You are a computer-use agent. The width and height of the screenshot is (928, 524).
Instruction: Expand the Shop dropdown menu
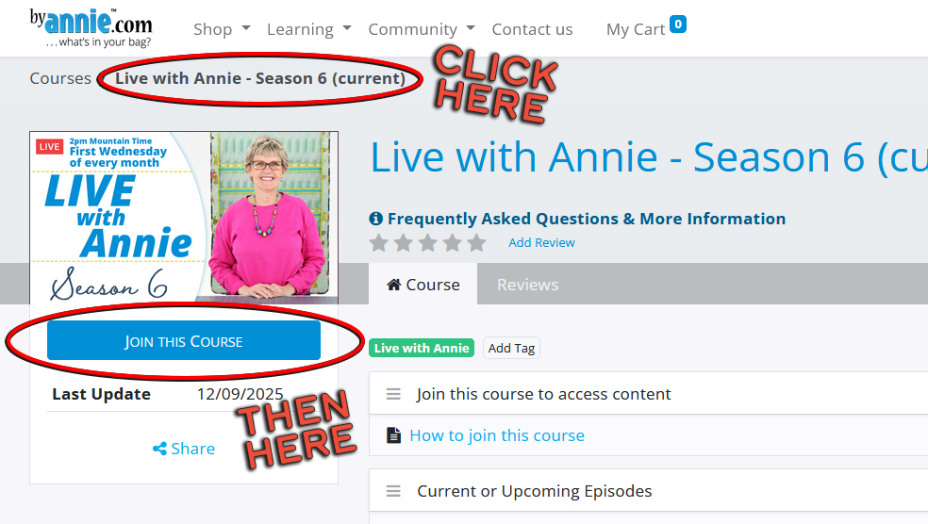click(x=221, y=29)
